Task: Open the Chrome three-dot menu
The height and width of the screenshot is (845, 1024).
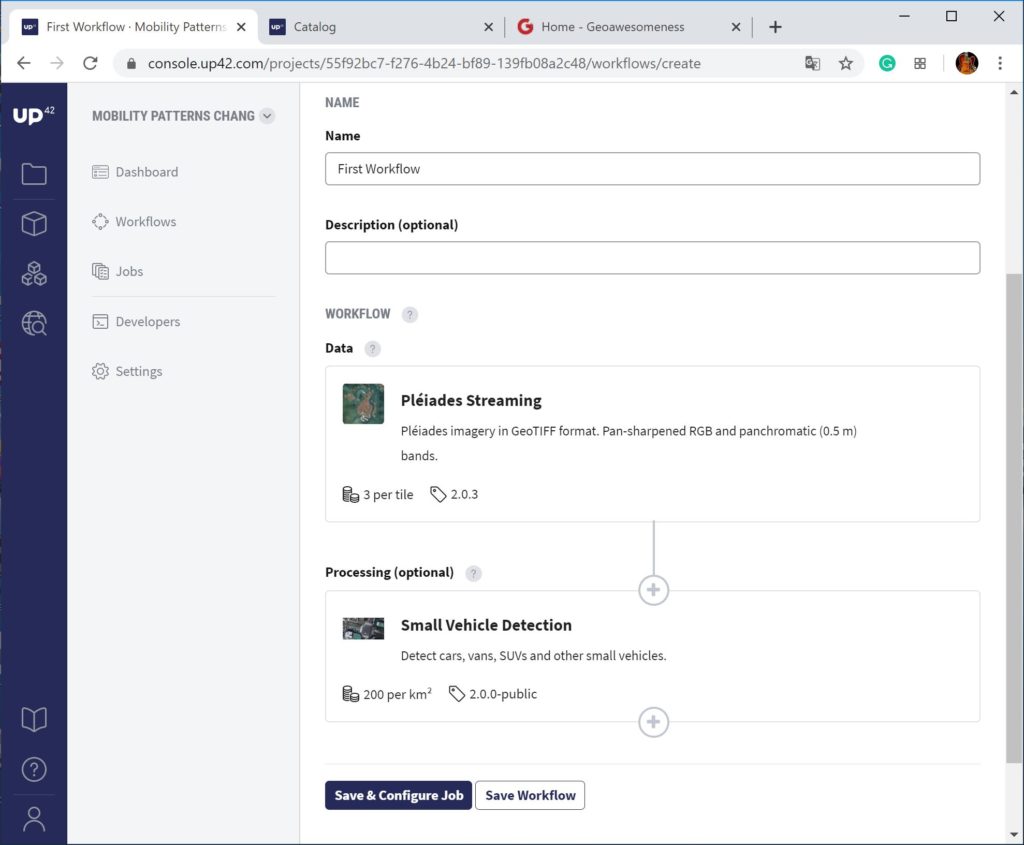Action: (1000, 63)
